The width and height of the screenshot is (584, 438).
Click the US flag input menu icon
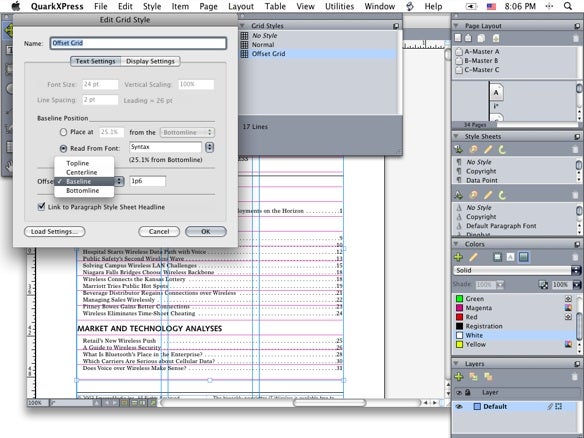(492, 6)
